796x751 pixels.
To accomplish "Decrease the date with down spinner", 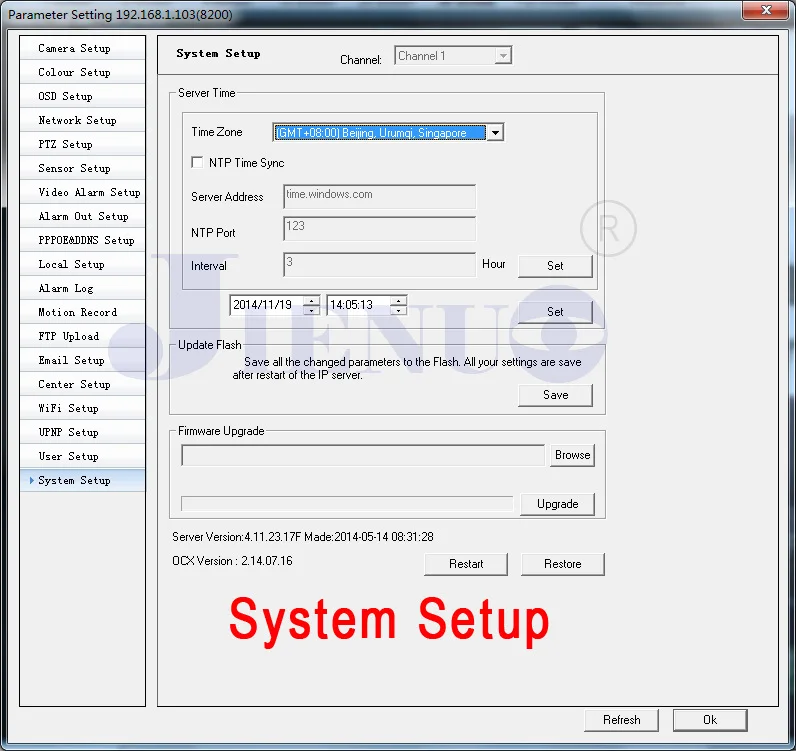I will [x=311, y=310].
